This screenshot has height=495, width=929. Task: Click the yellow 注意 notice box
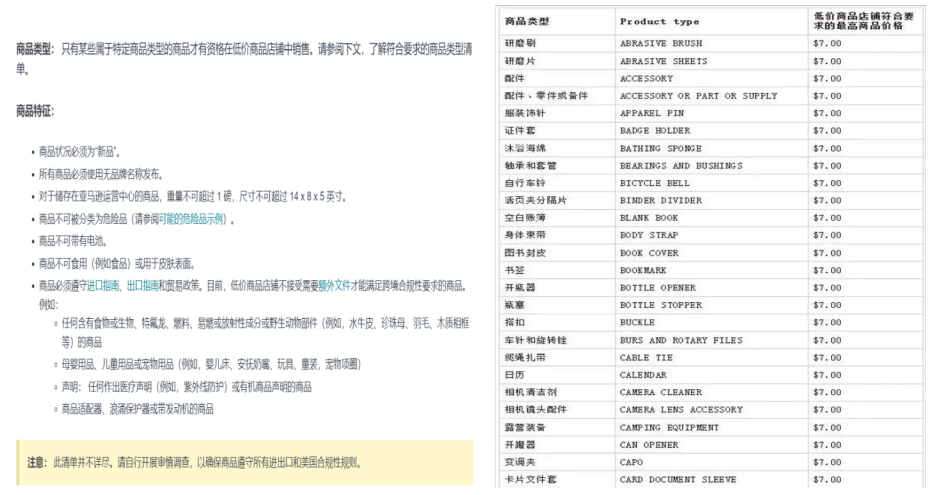(x=245, y=462)
